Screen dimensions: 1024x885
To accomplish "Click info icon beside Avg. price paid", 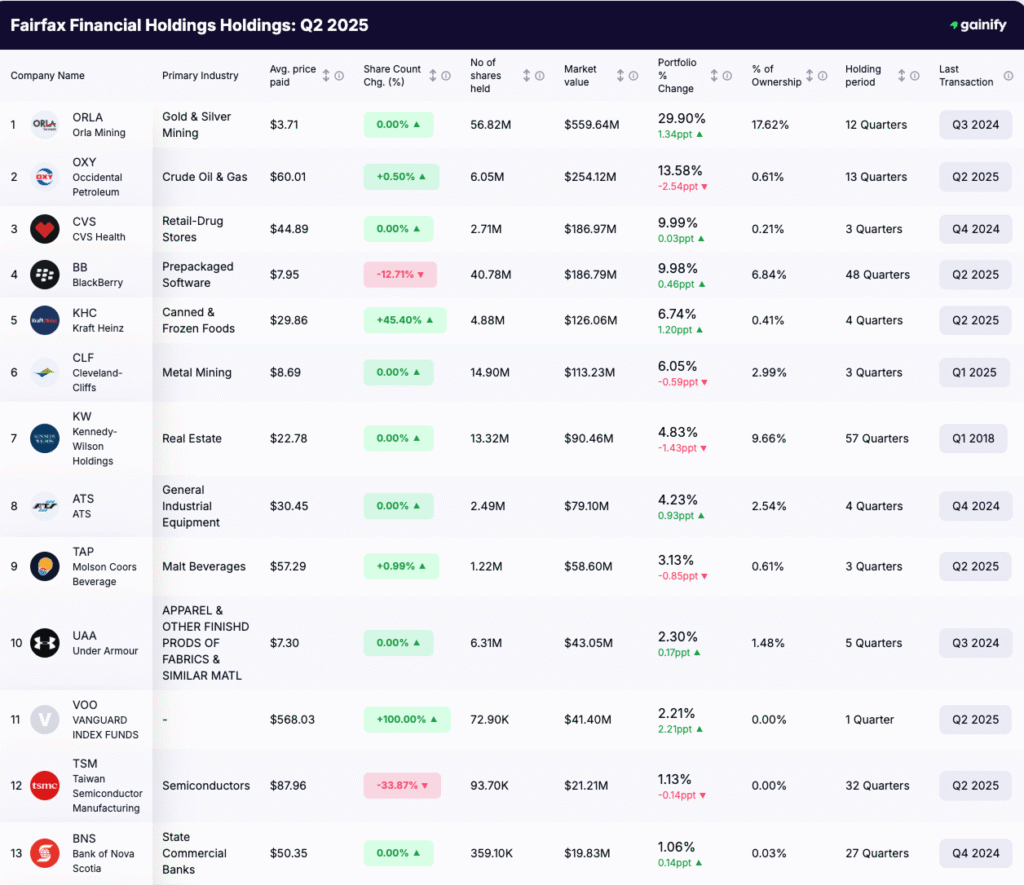I will point(339,76).
